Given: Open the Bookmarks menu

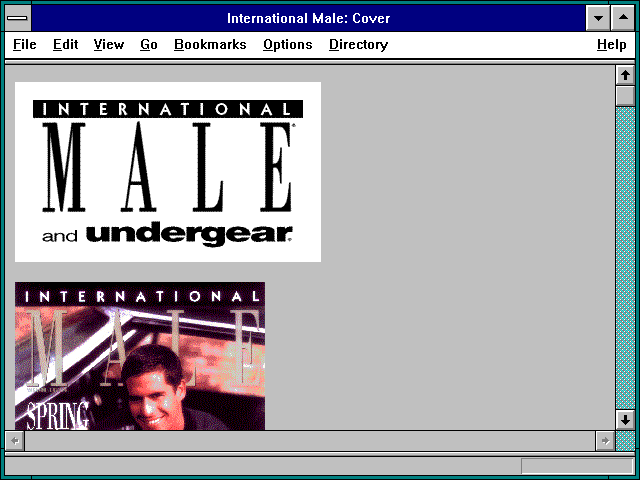Looking at the screenshot, I should [x=210, y=44].
